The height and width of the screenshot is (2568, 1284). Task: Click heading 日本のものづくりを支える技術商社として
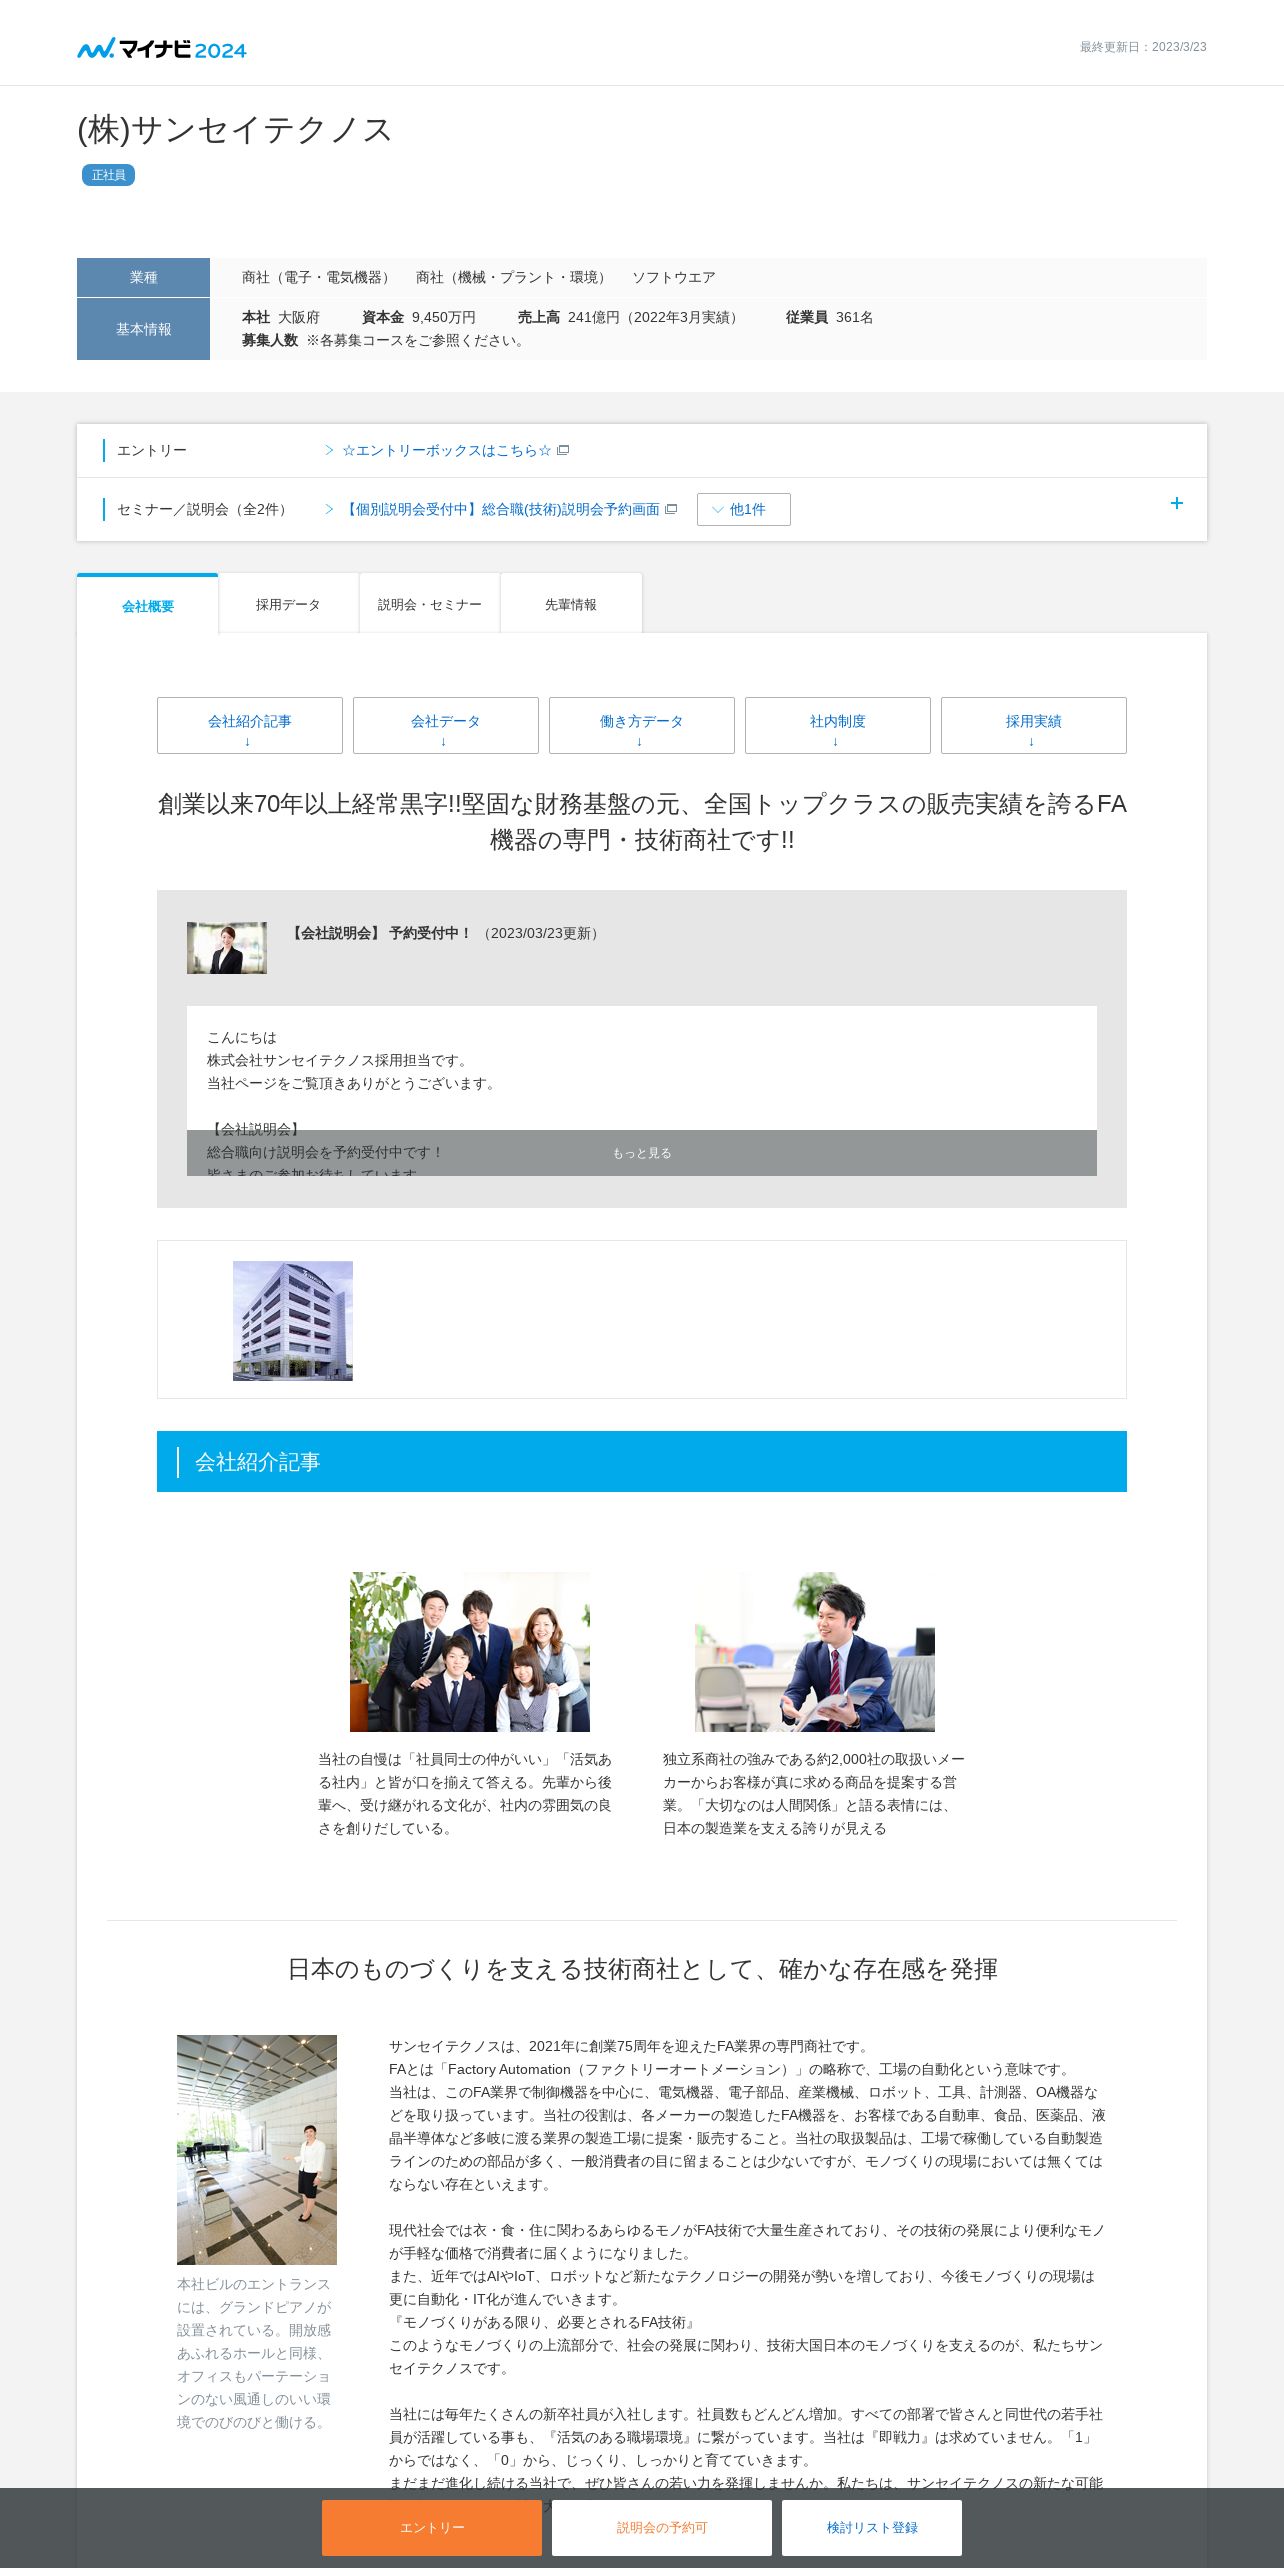coord(642,1969)
